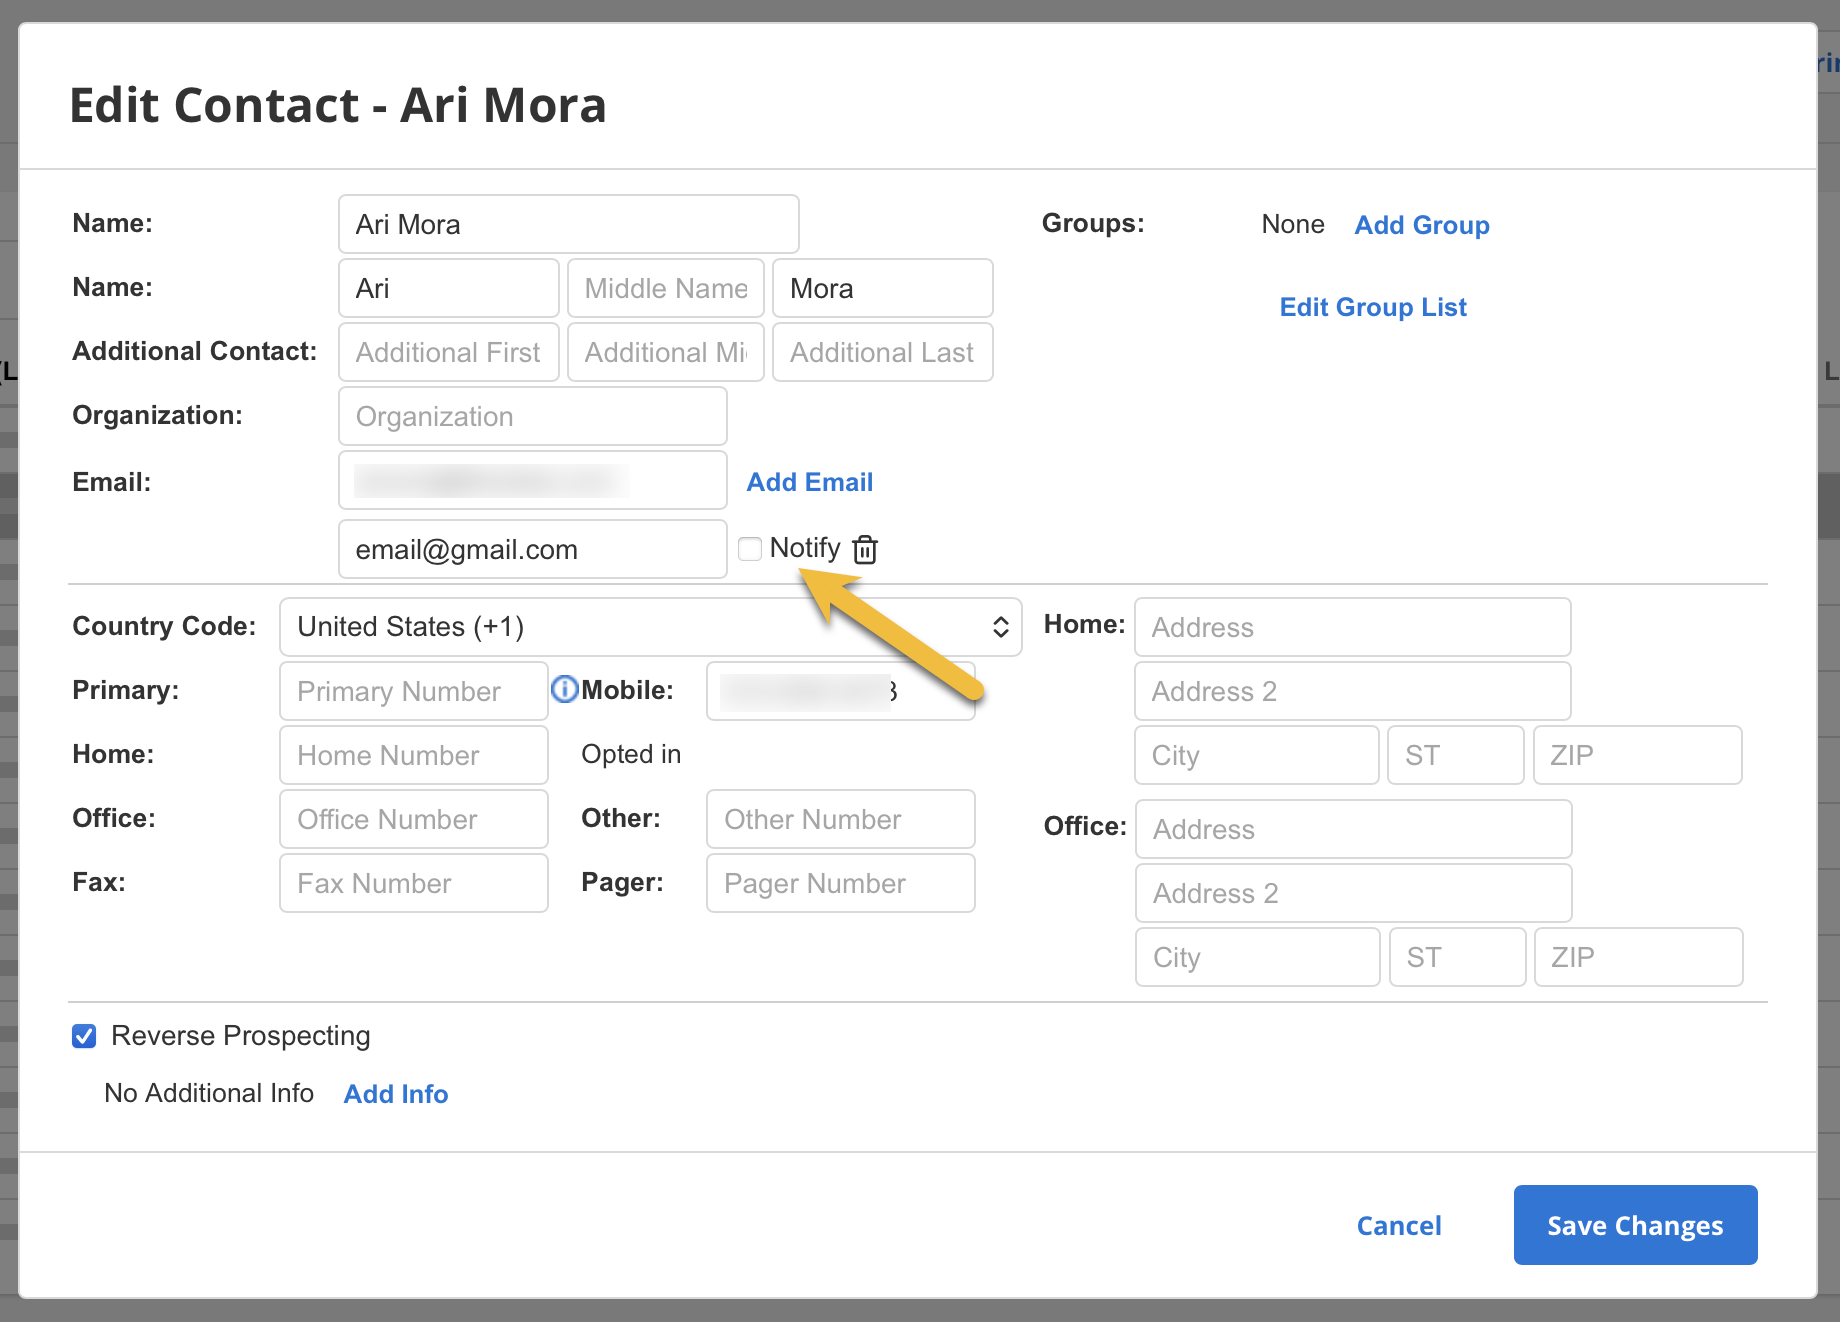Click the Primary Number field
1840x1322 pixels.
tap(414, 691)
